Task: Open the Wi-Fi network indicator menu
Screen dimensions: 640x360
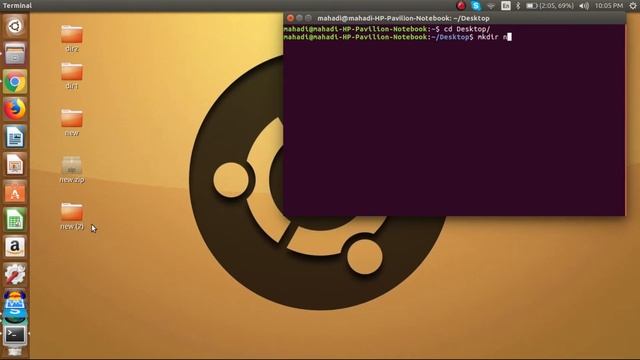Action: click(x=491, y=6)
